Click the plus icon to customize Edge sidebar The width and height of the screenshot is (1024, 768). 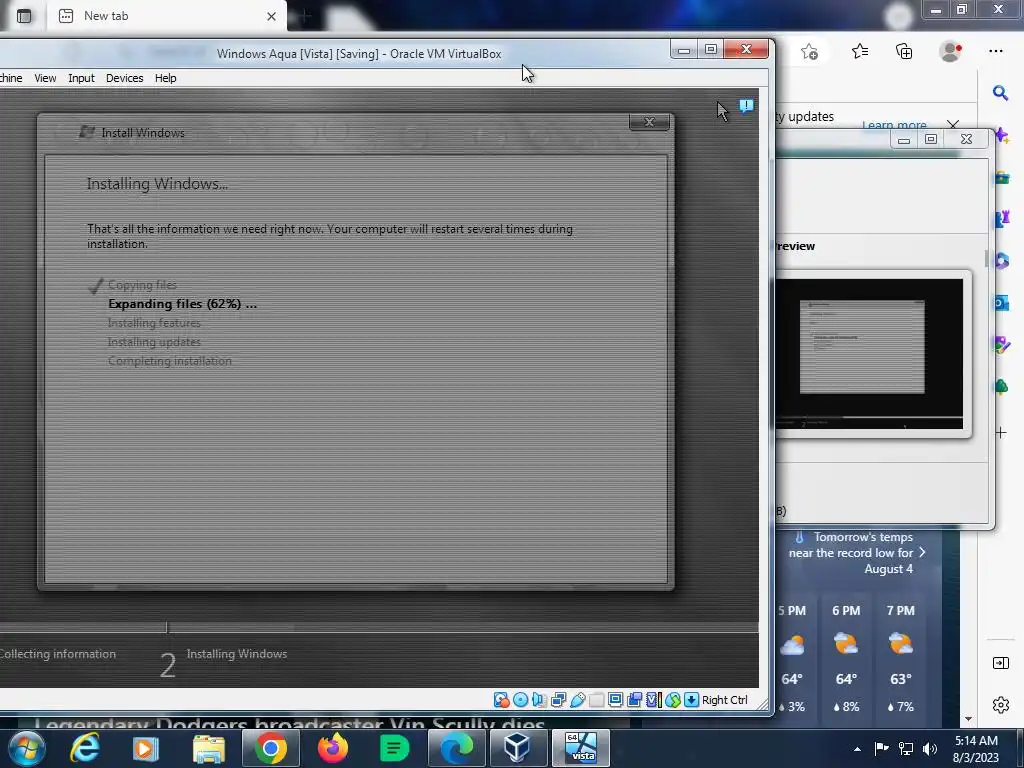click(1001, 433)
